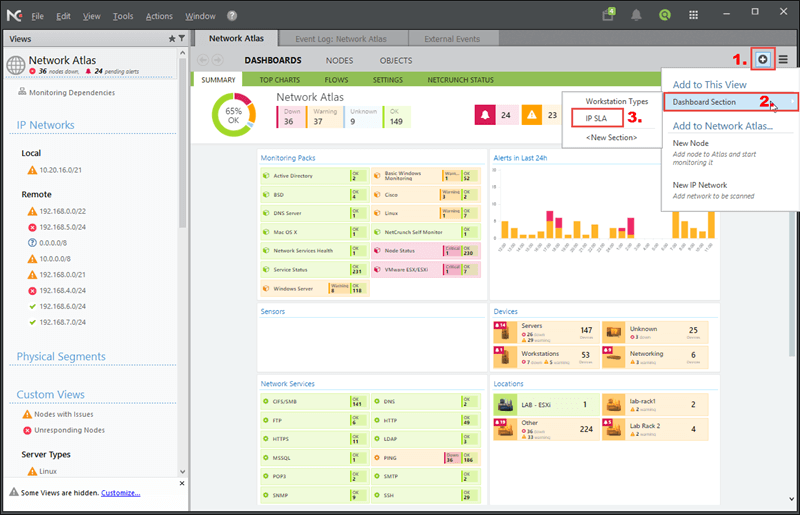This screenshot has height=515, width=800.
Task: Click the lab-rack1 location icon
Action: [613, 405]
